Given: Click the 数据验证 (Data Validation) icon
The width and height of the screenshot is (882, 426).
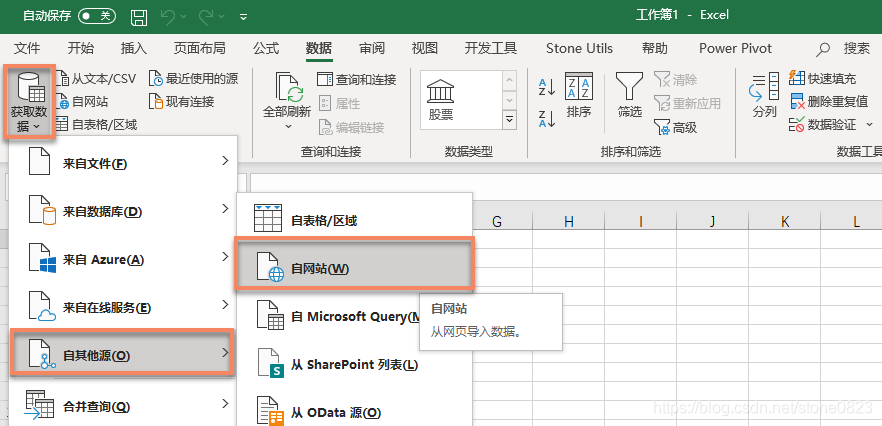Looking at the screenshot, I should [797, 124].
